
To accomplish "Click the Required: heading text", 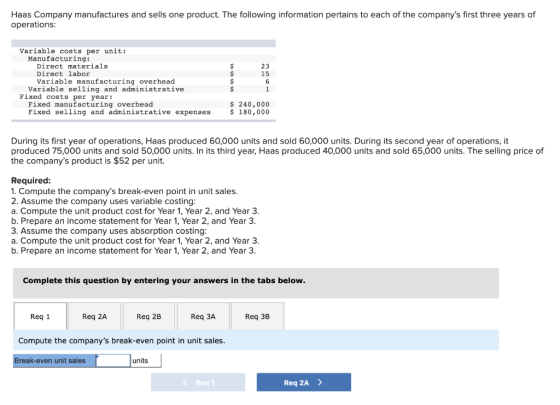I will [x=31, y=180].
